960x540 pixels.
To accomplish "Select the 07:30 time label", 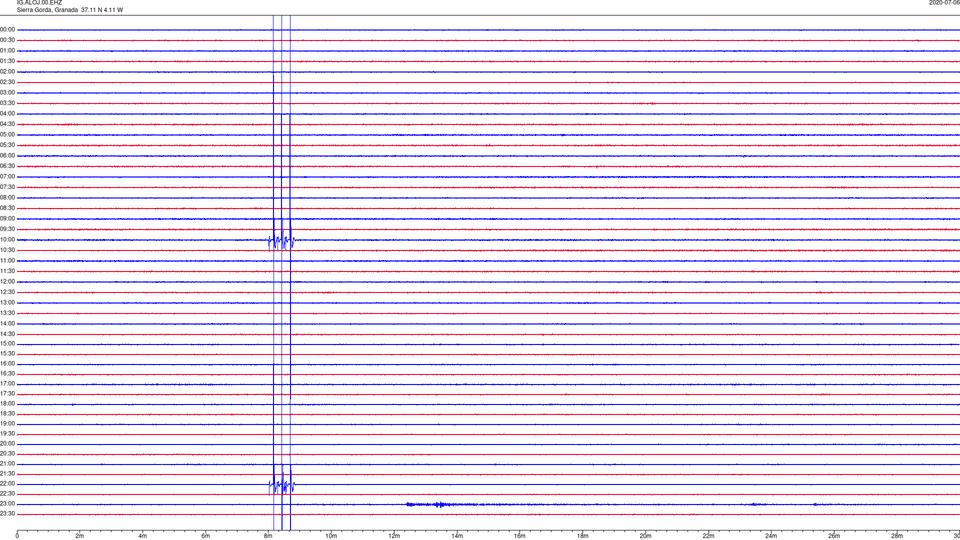I will tap(7, 187).
